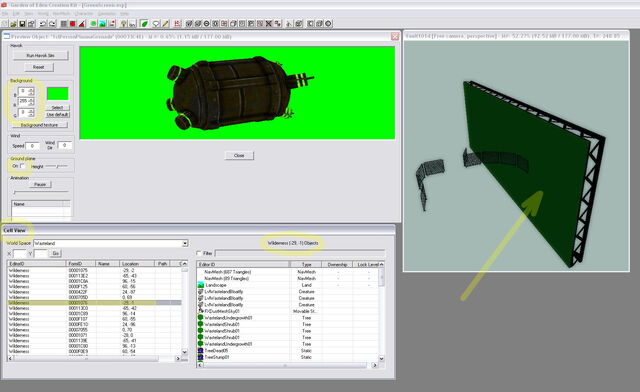Click the X coordinate input field
This screenshot has height=392, width=640.
tap(20, 254)
